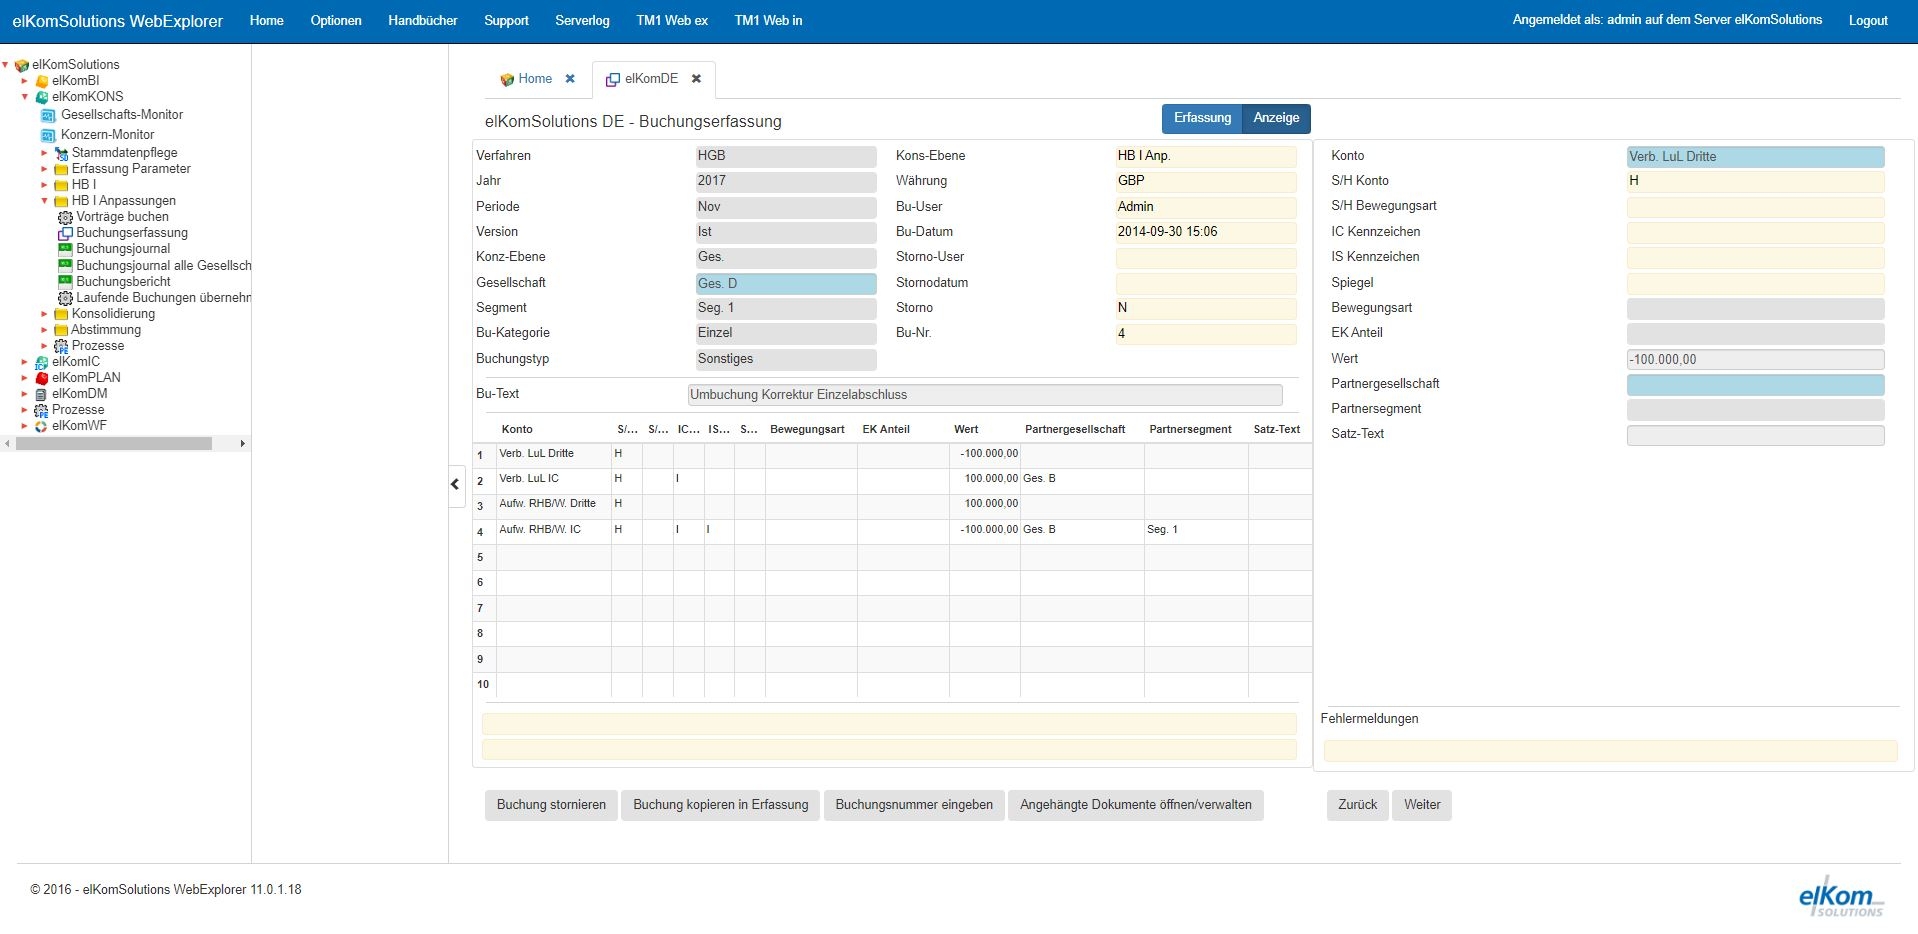This screenshot has height=934, width=1918.
Task: Expand the Konsolidierung folder arrow
Action: tap(44, 314)
